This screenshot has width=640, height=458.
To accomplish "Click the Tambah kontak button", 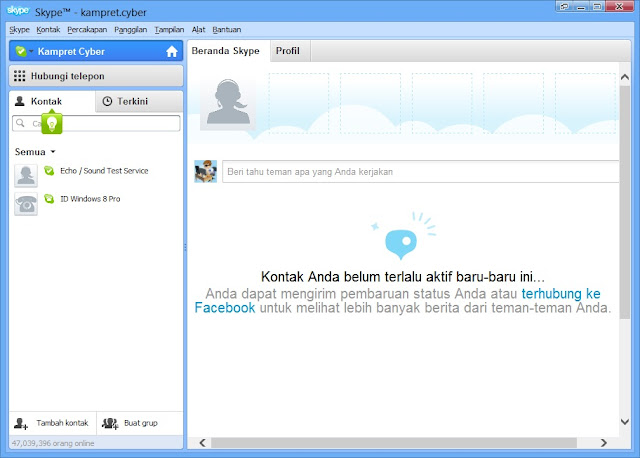I will [x=53, y=423].
